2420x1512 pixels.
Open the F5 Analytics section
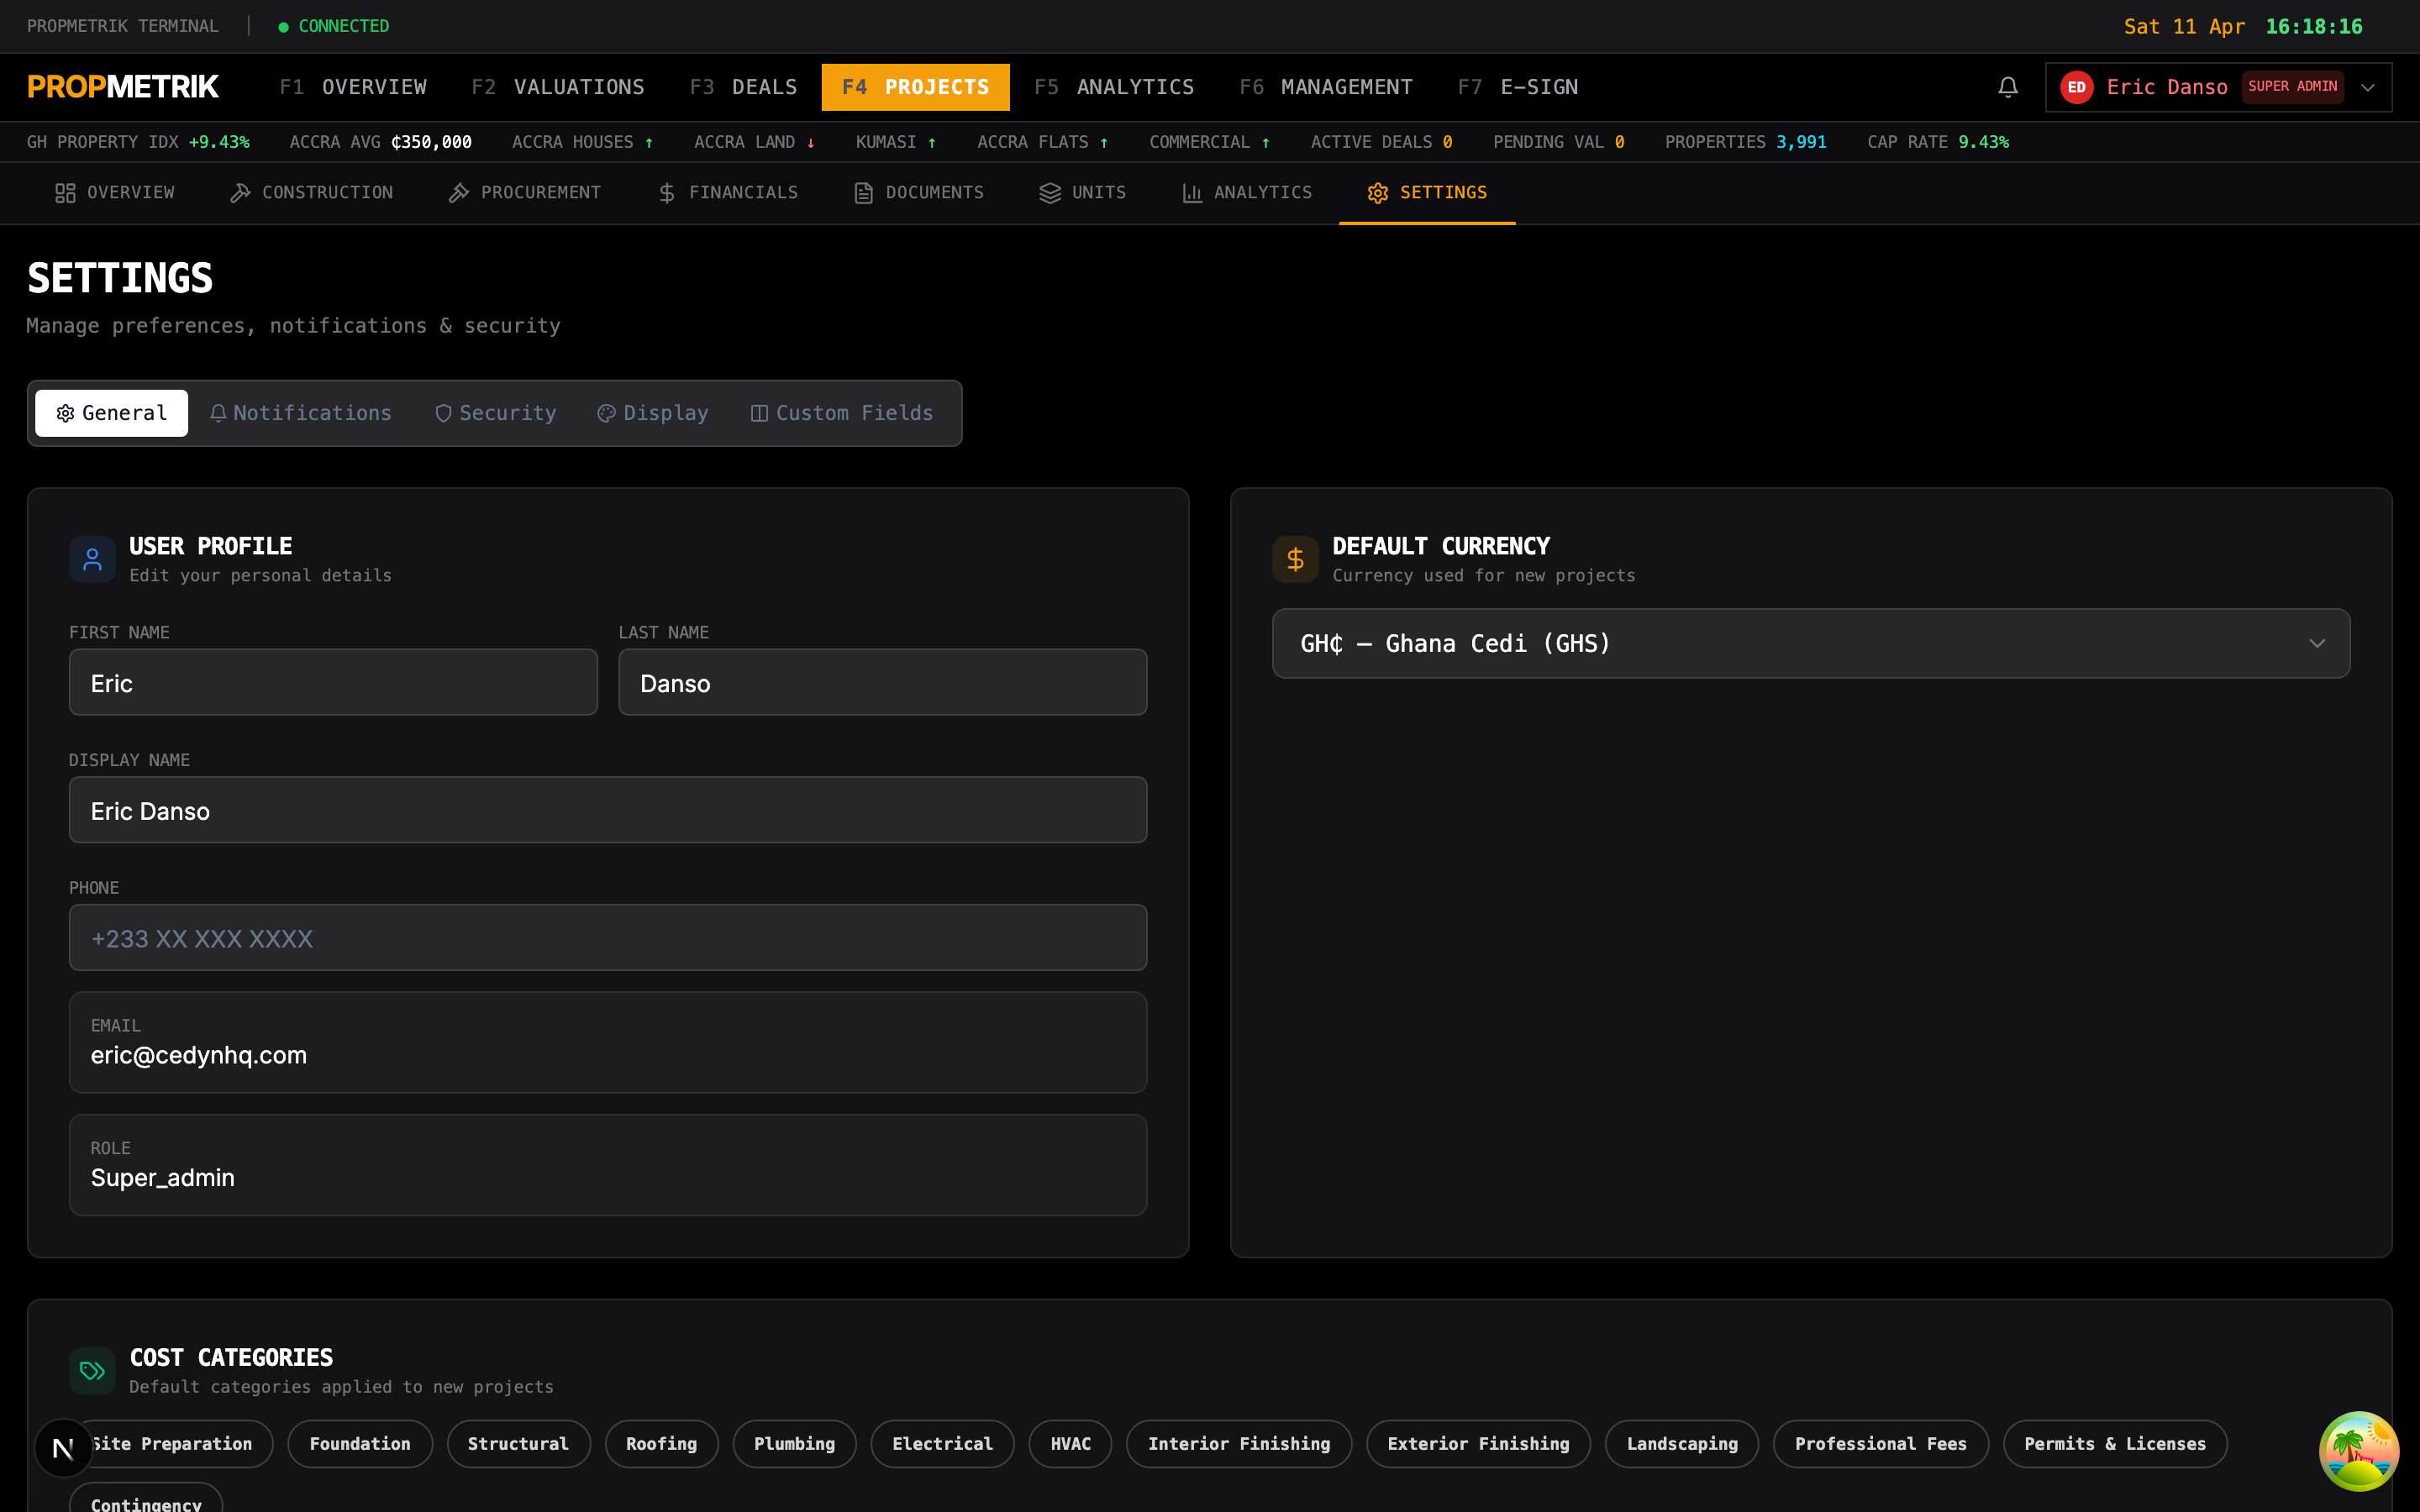pos(1114,87)
